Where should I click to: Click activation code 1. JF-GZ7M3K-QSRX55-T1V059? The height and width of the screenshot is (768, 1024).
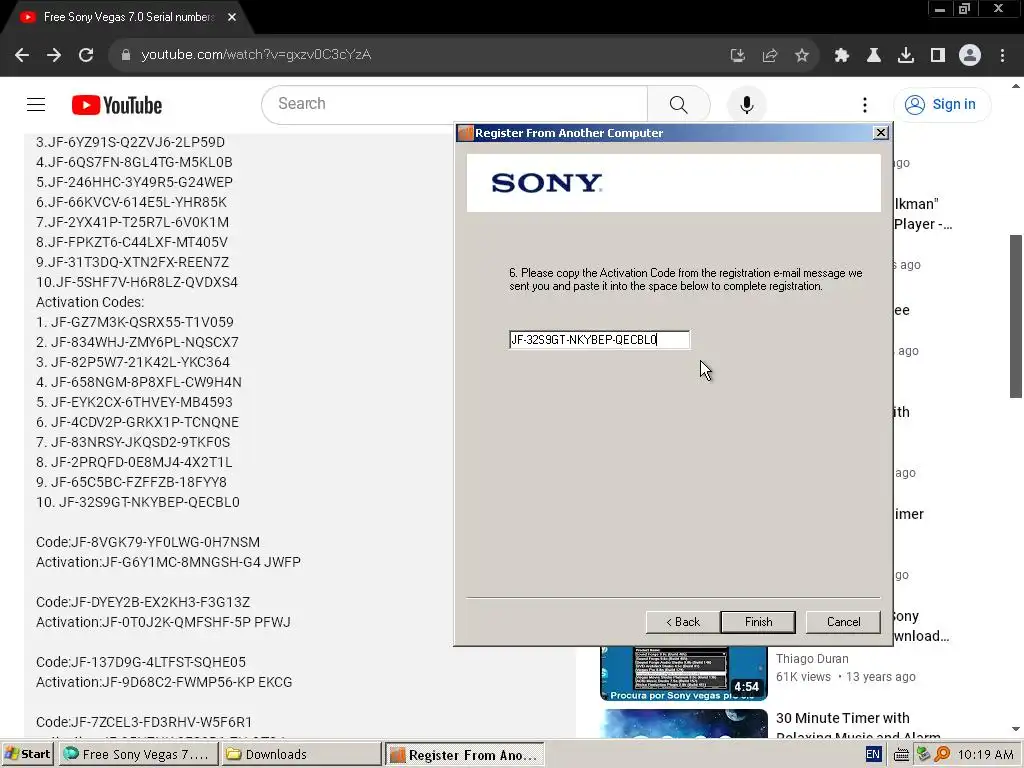click(135, 322)
